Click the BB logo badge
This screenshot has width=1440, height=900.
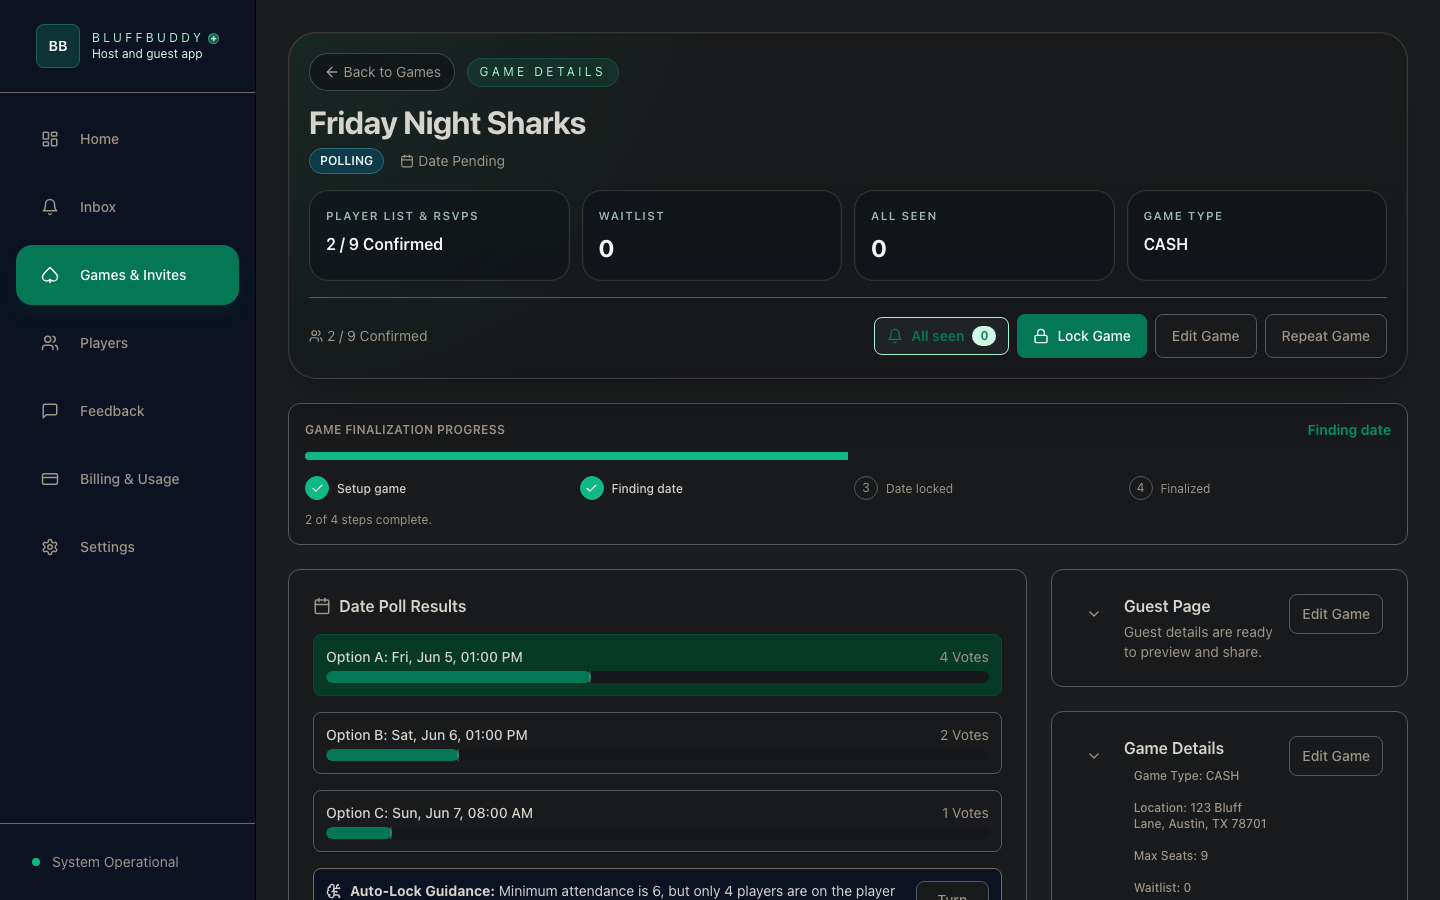58,46
